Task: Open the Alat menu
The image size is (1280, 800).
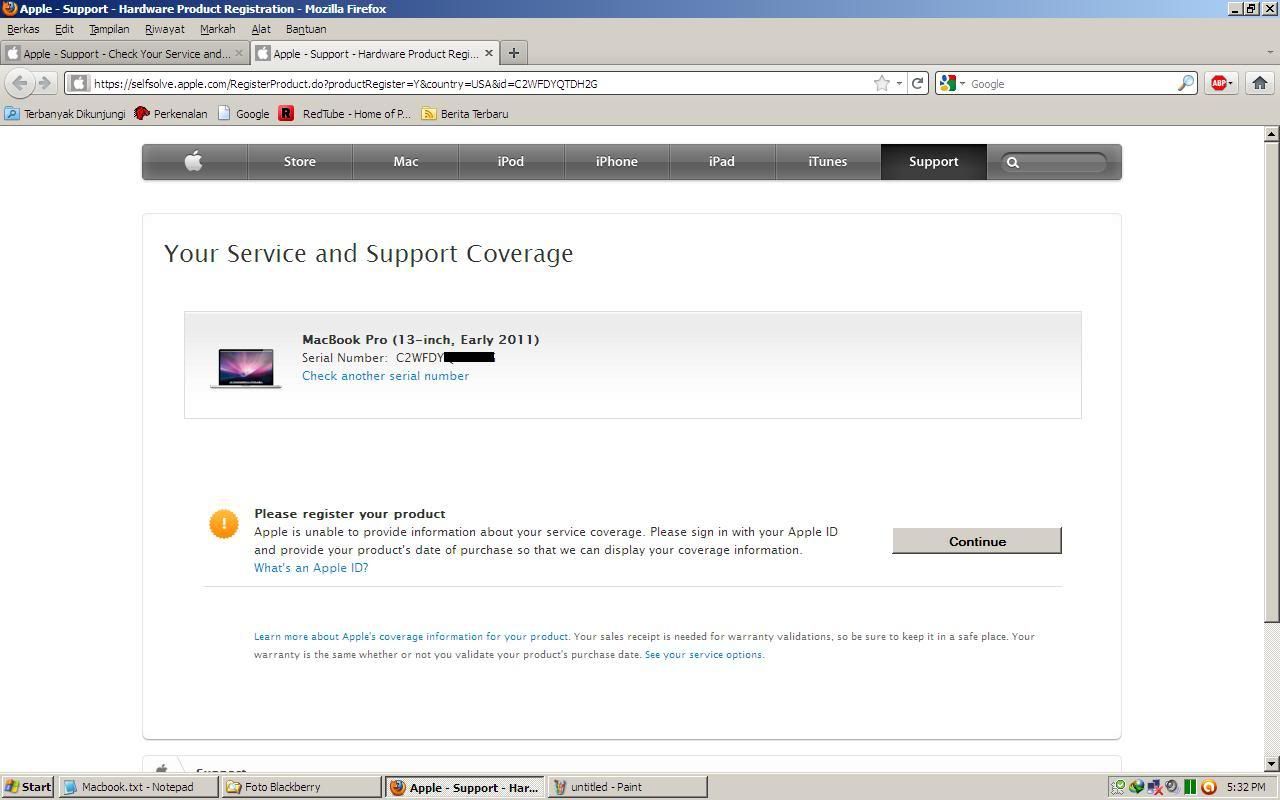Action: pos(261,29)
